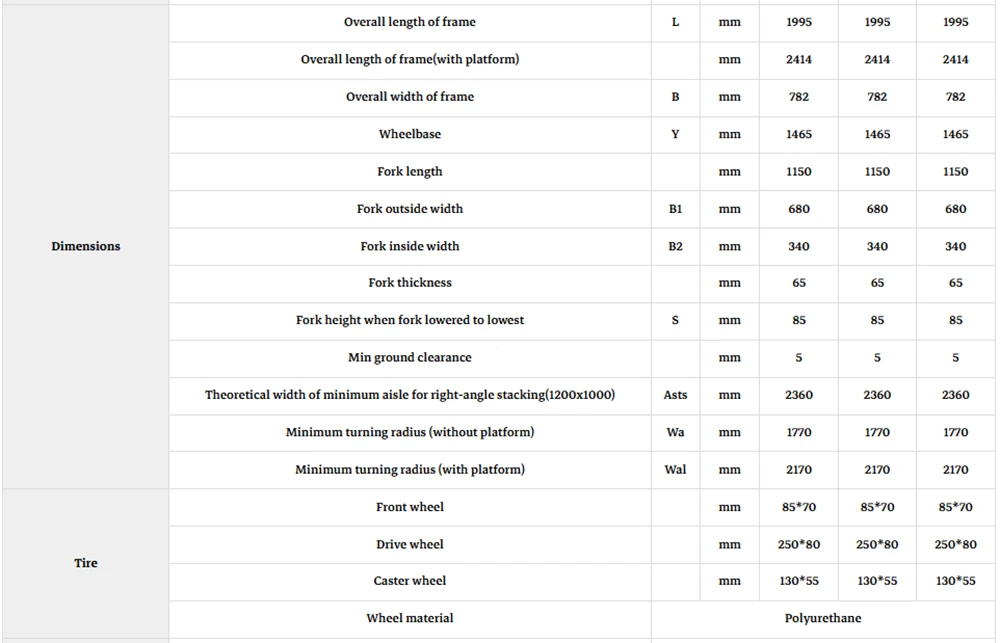Select the Drive wheel row label
This screenshot has height=643, width=1000.
coord(409,544)
